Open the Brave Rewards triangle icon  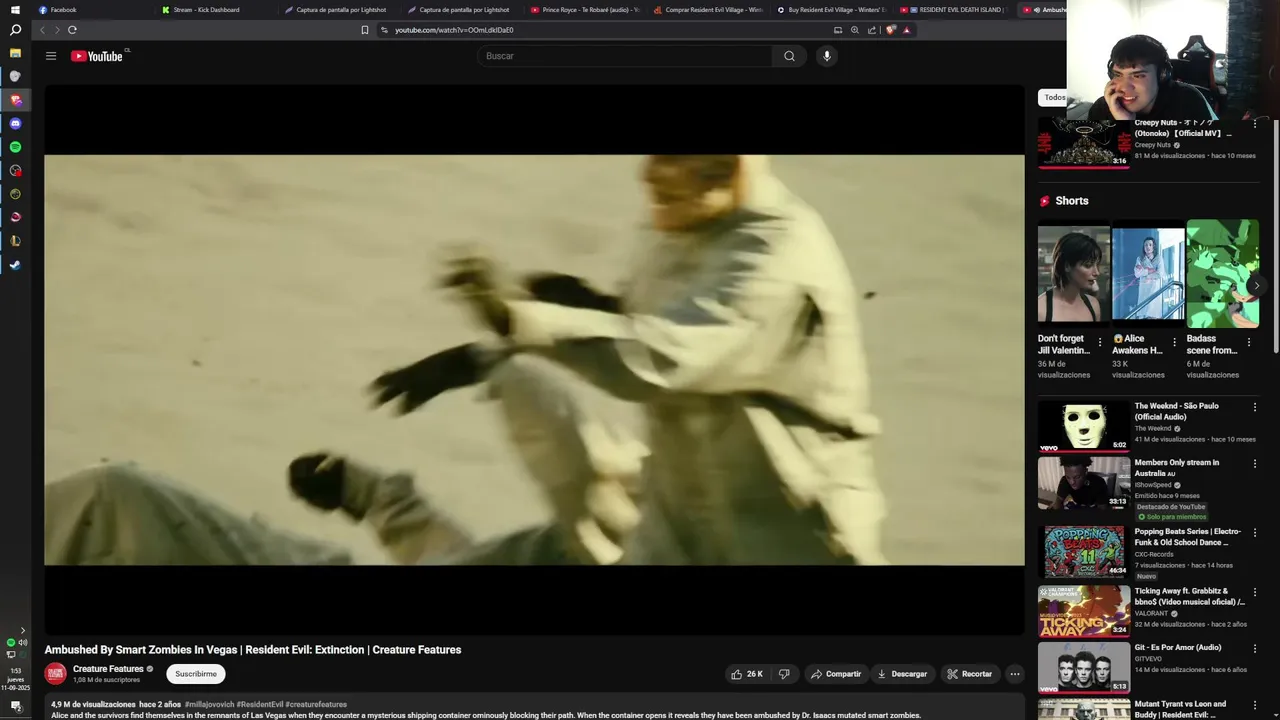point(907,30)
